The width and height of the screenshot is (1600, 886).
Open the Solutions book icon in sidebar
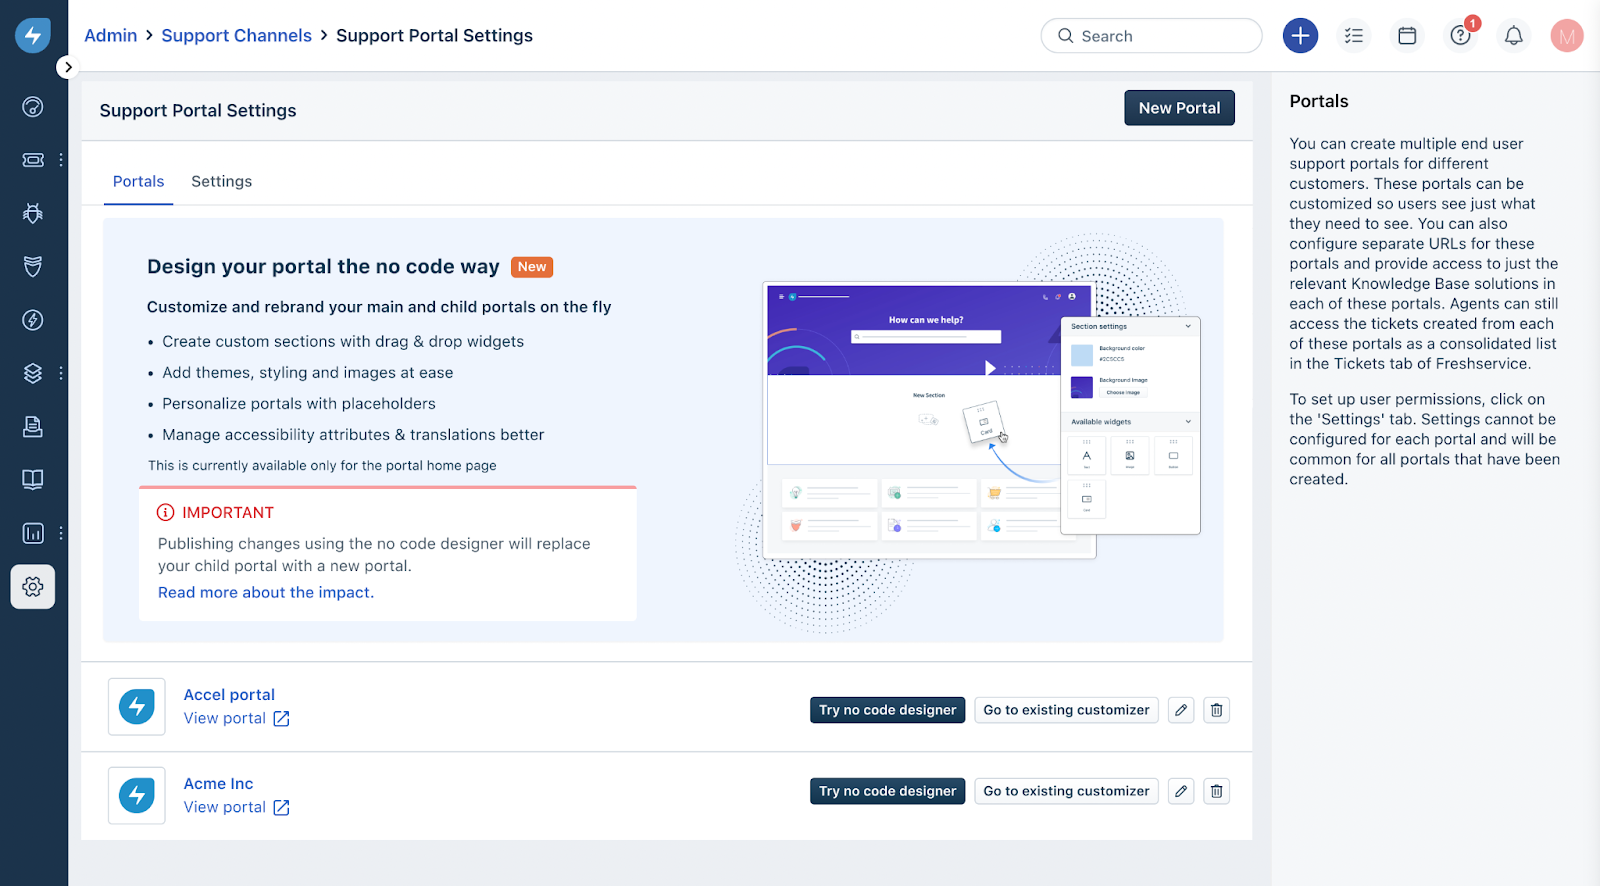pos(33,480)
